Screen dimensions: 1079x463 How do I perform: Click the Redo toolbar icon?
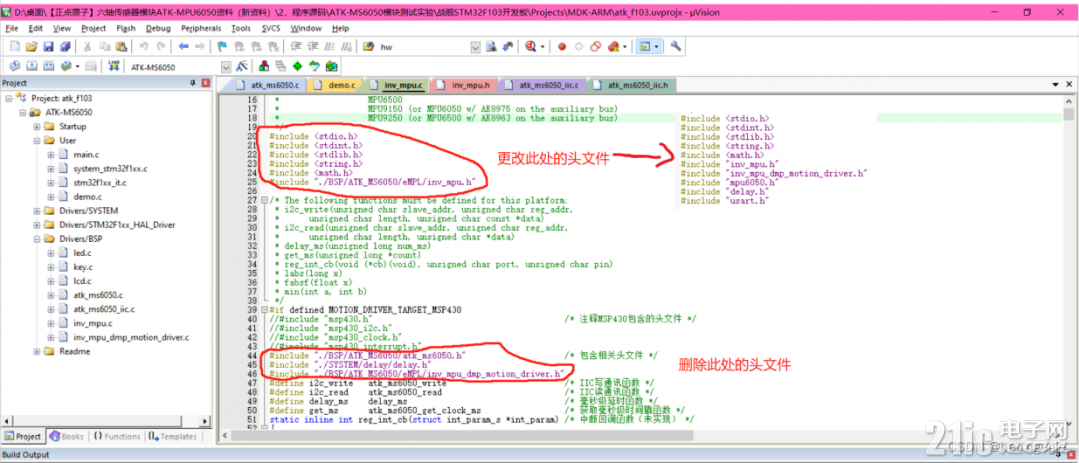[x=160, y=47]
